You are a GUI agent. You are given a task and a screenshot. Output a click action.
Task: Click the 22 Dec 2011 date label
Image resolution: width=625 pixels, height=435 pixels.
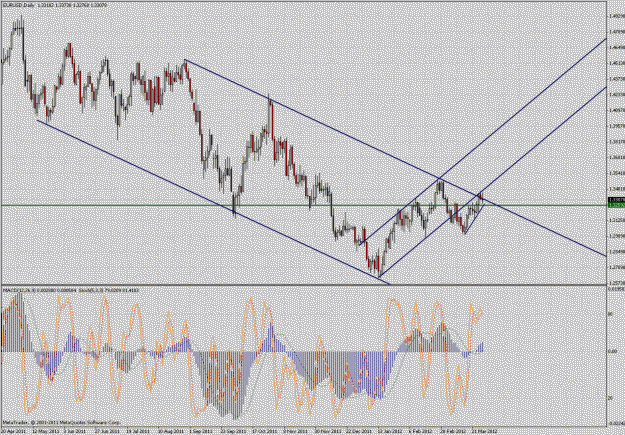(x=358, y=431)
